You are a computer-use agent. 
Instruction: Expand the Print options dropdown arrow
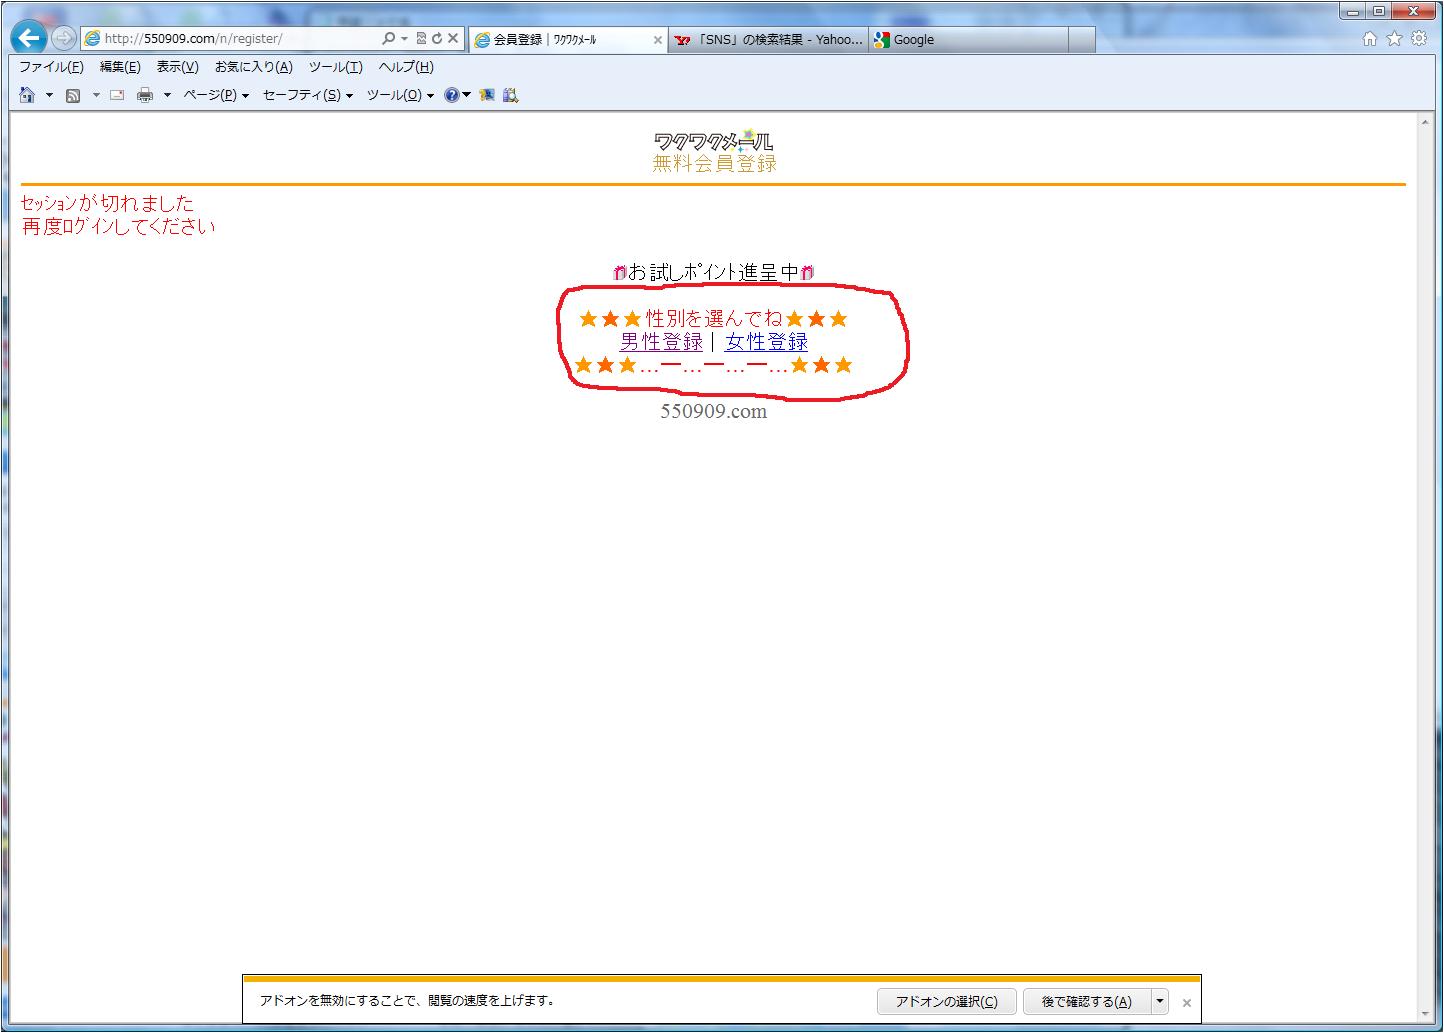coord(167,96)
